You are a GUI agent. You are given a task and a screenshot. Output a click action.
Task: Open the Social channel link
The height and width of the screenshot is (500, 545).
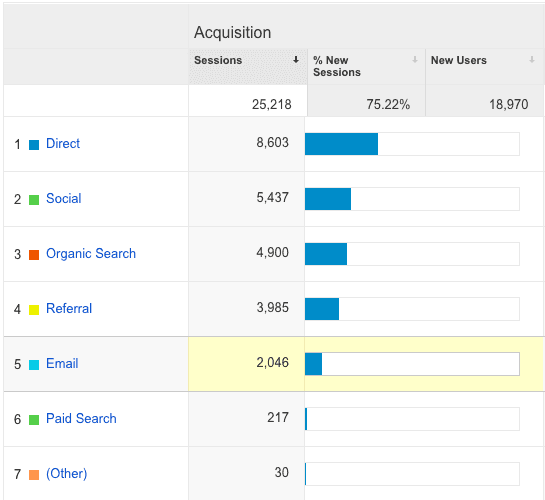point(64,198)
